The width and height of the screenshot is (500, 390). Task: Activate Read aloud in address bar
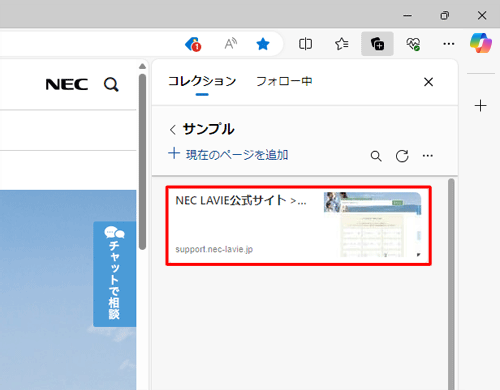tap(230, 44)
